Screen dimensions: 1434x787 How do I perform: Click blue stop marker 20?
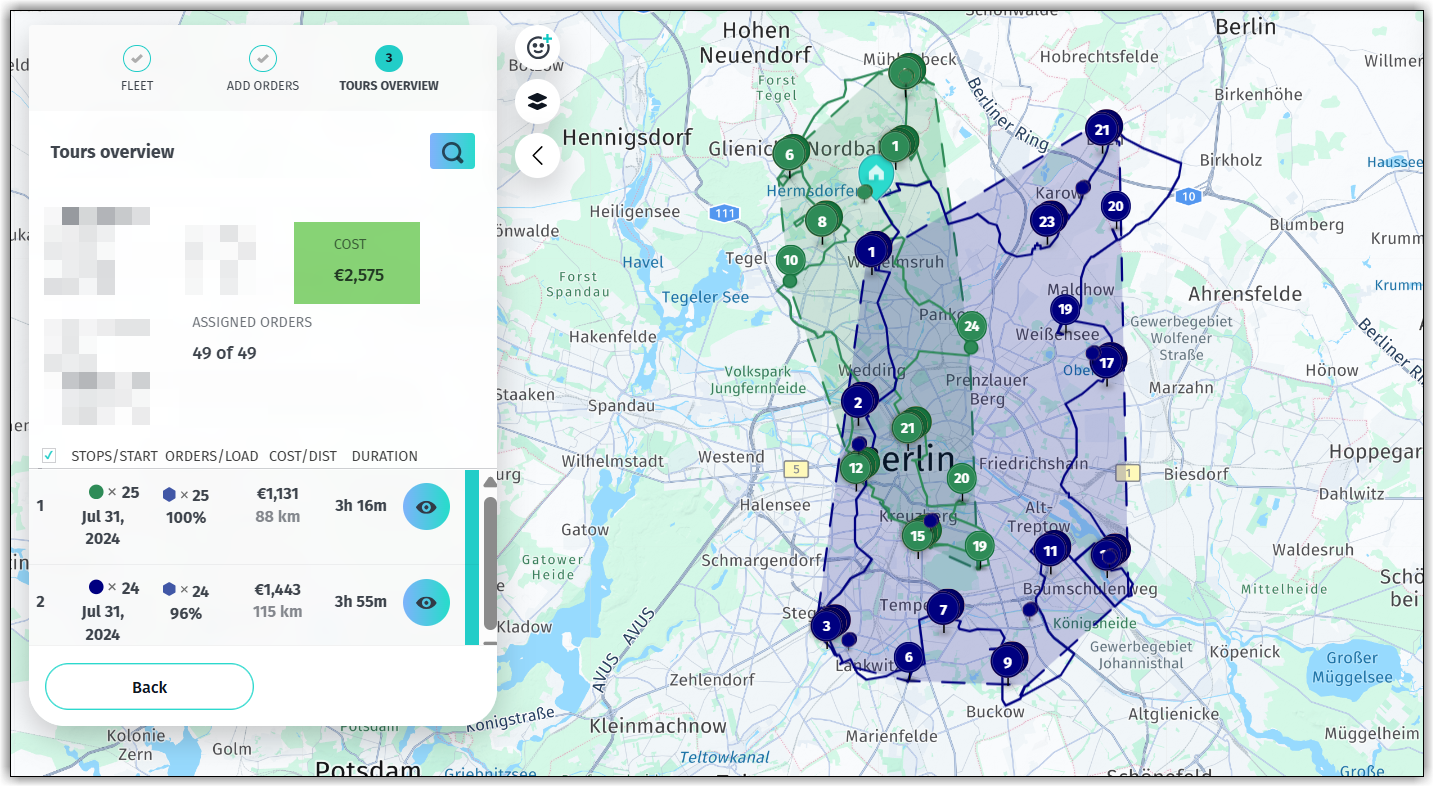pos(1116,207)
